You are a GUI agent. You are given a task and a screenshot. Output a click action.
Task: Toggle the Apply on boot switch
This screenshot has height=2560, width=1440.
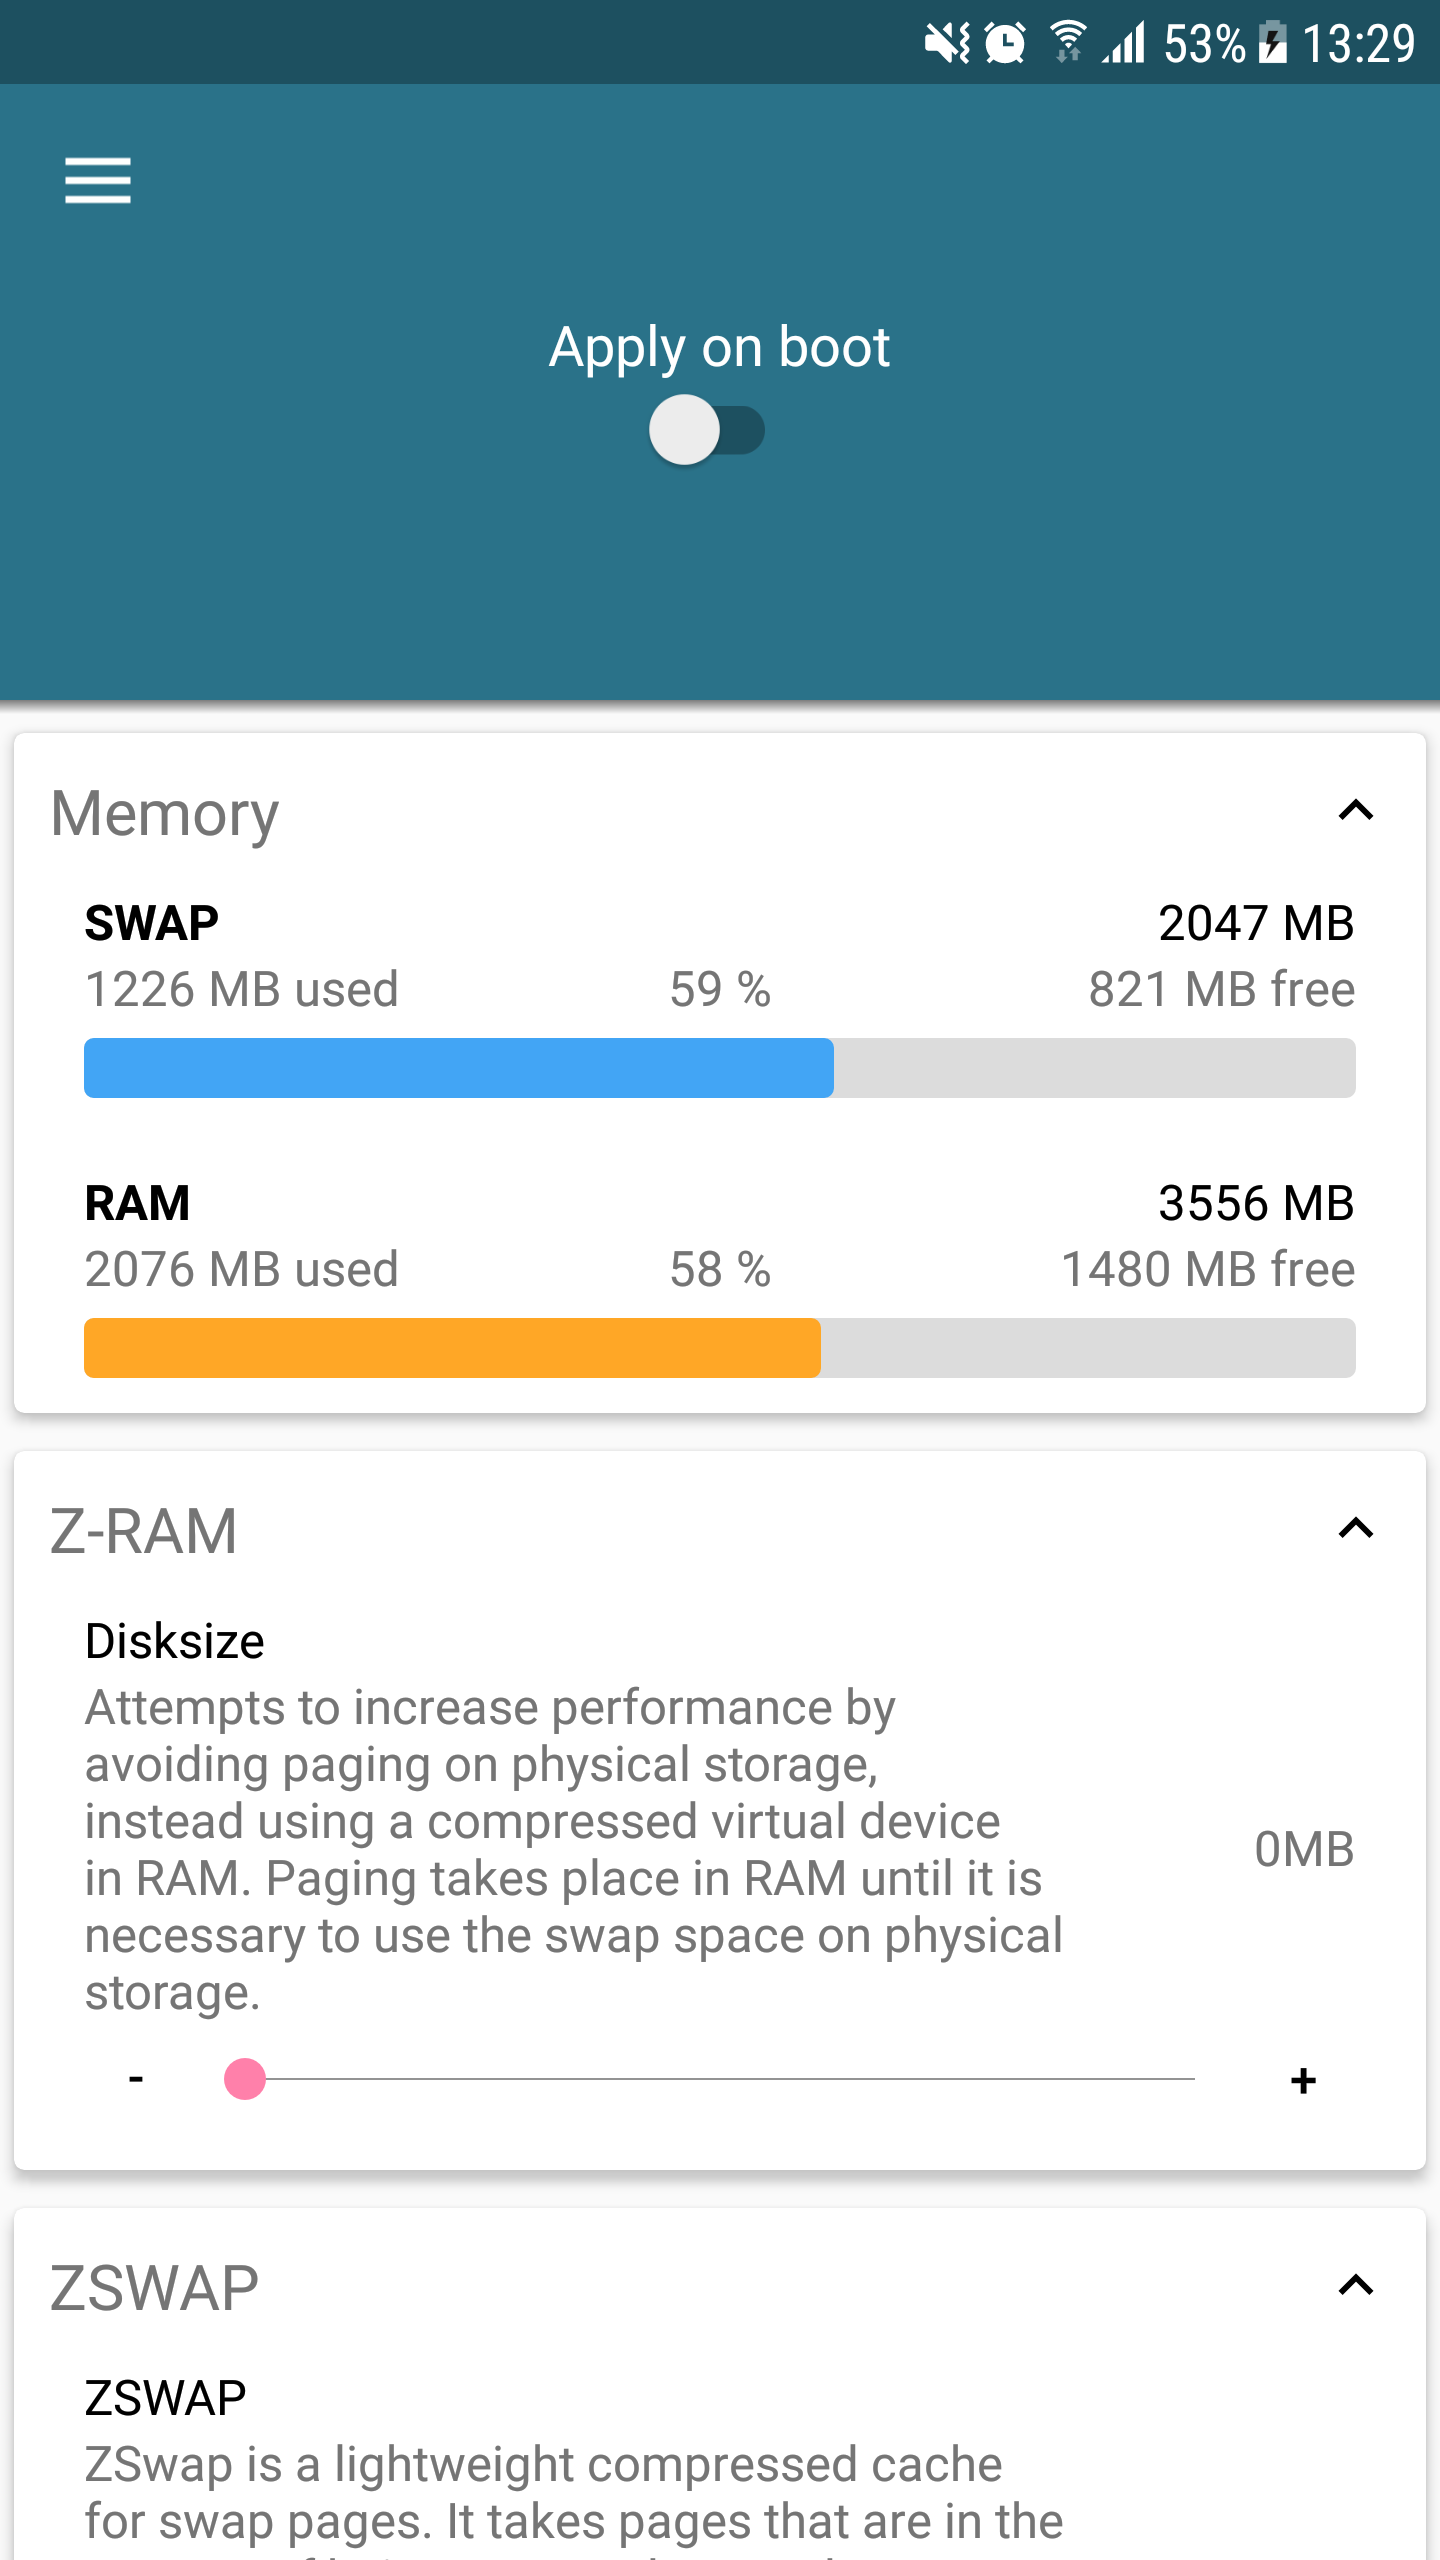(x=707, y=430)
